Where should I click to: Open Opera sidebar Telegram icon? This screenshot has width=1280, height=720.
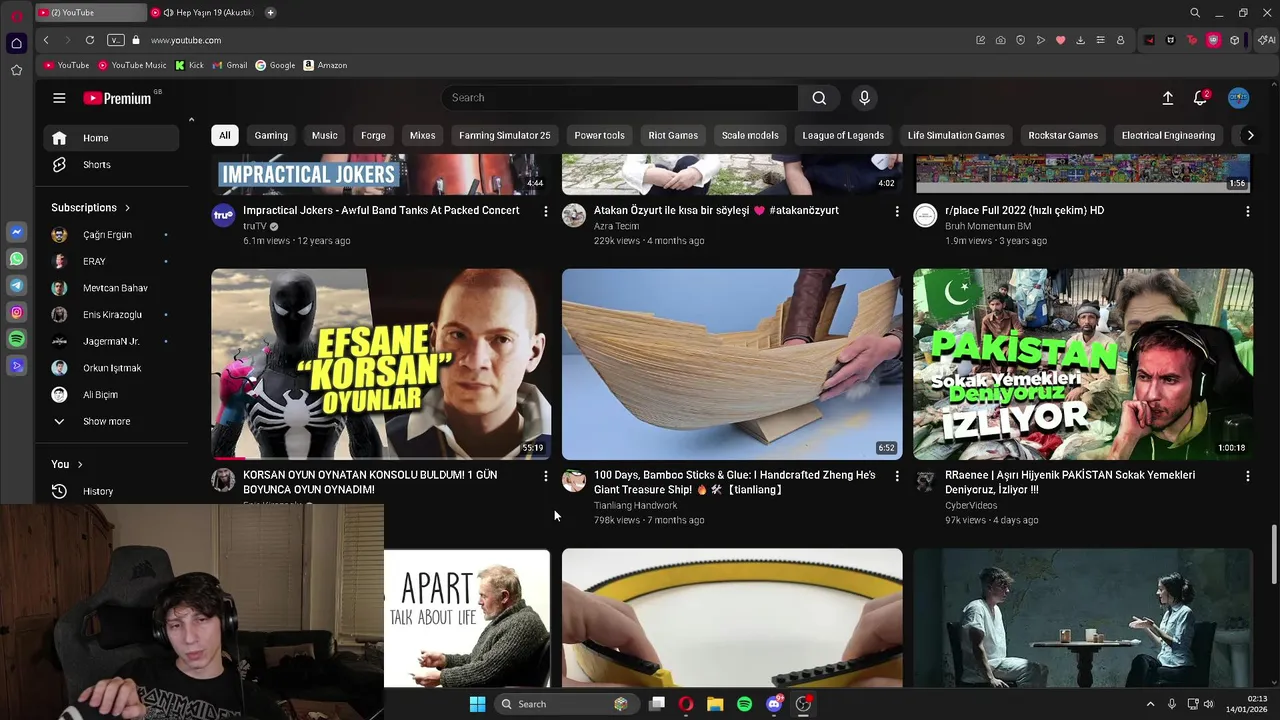[16, 286]
